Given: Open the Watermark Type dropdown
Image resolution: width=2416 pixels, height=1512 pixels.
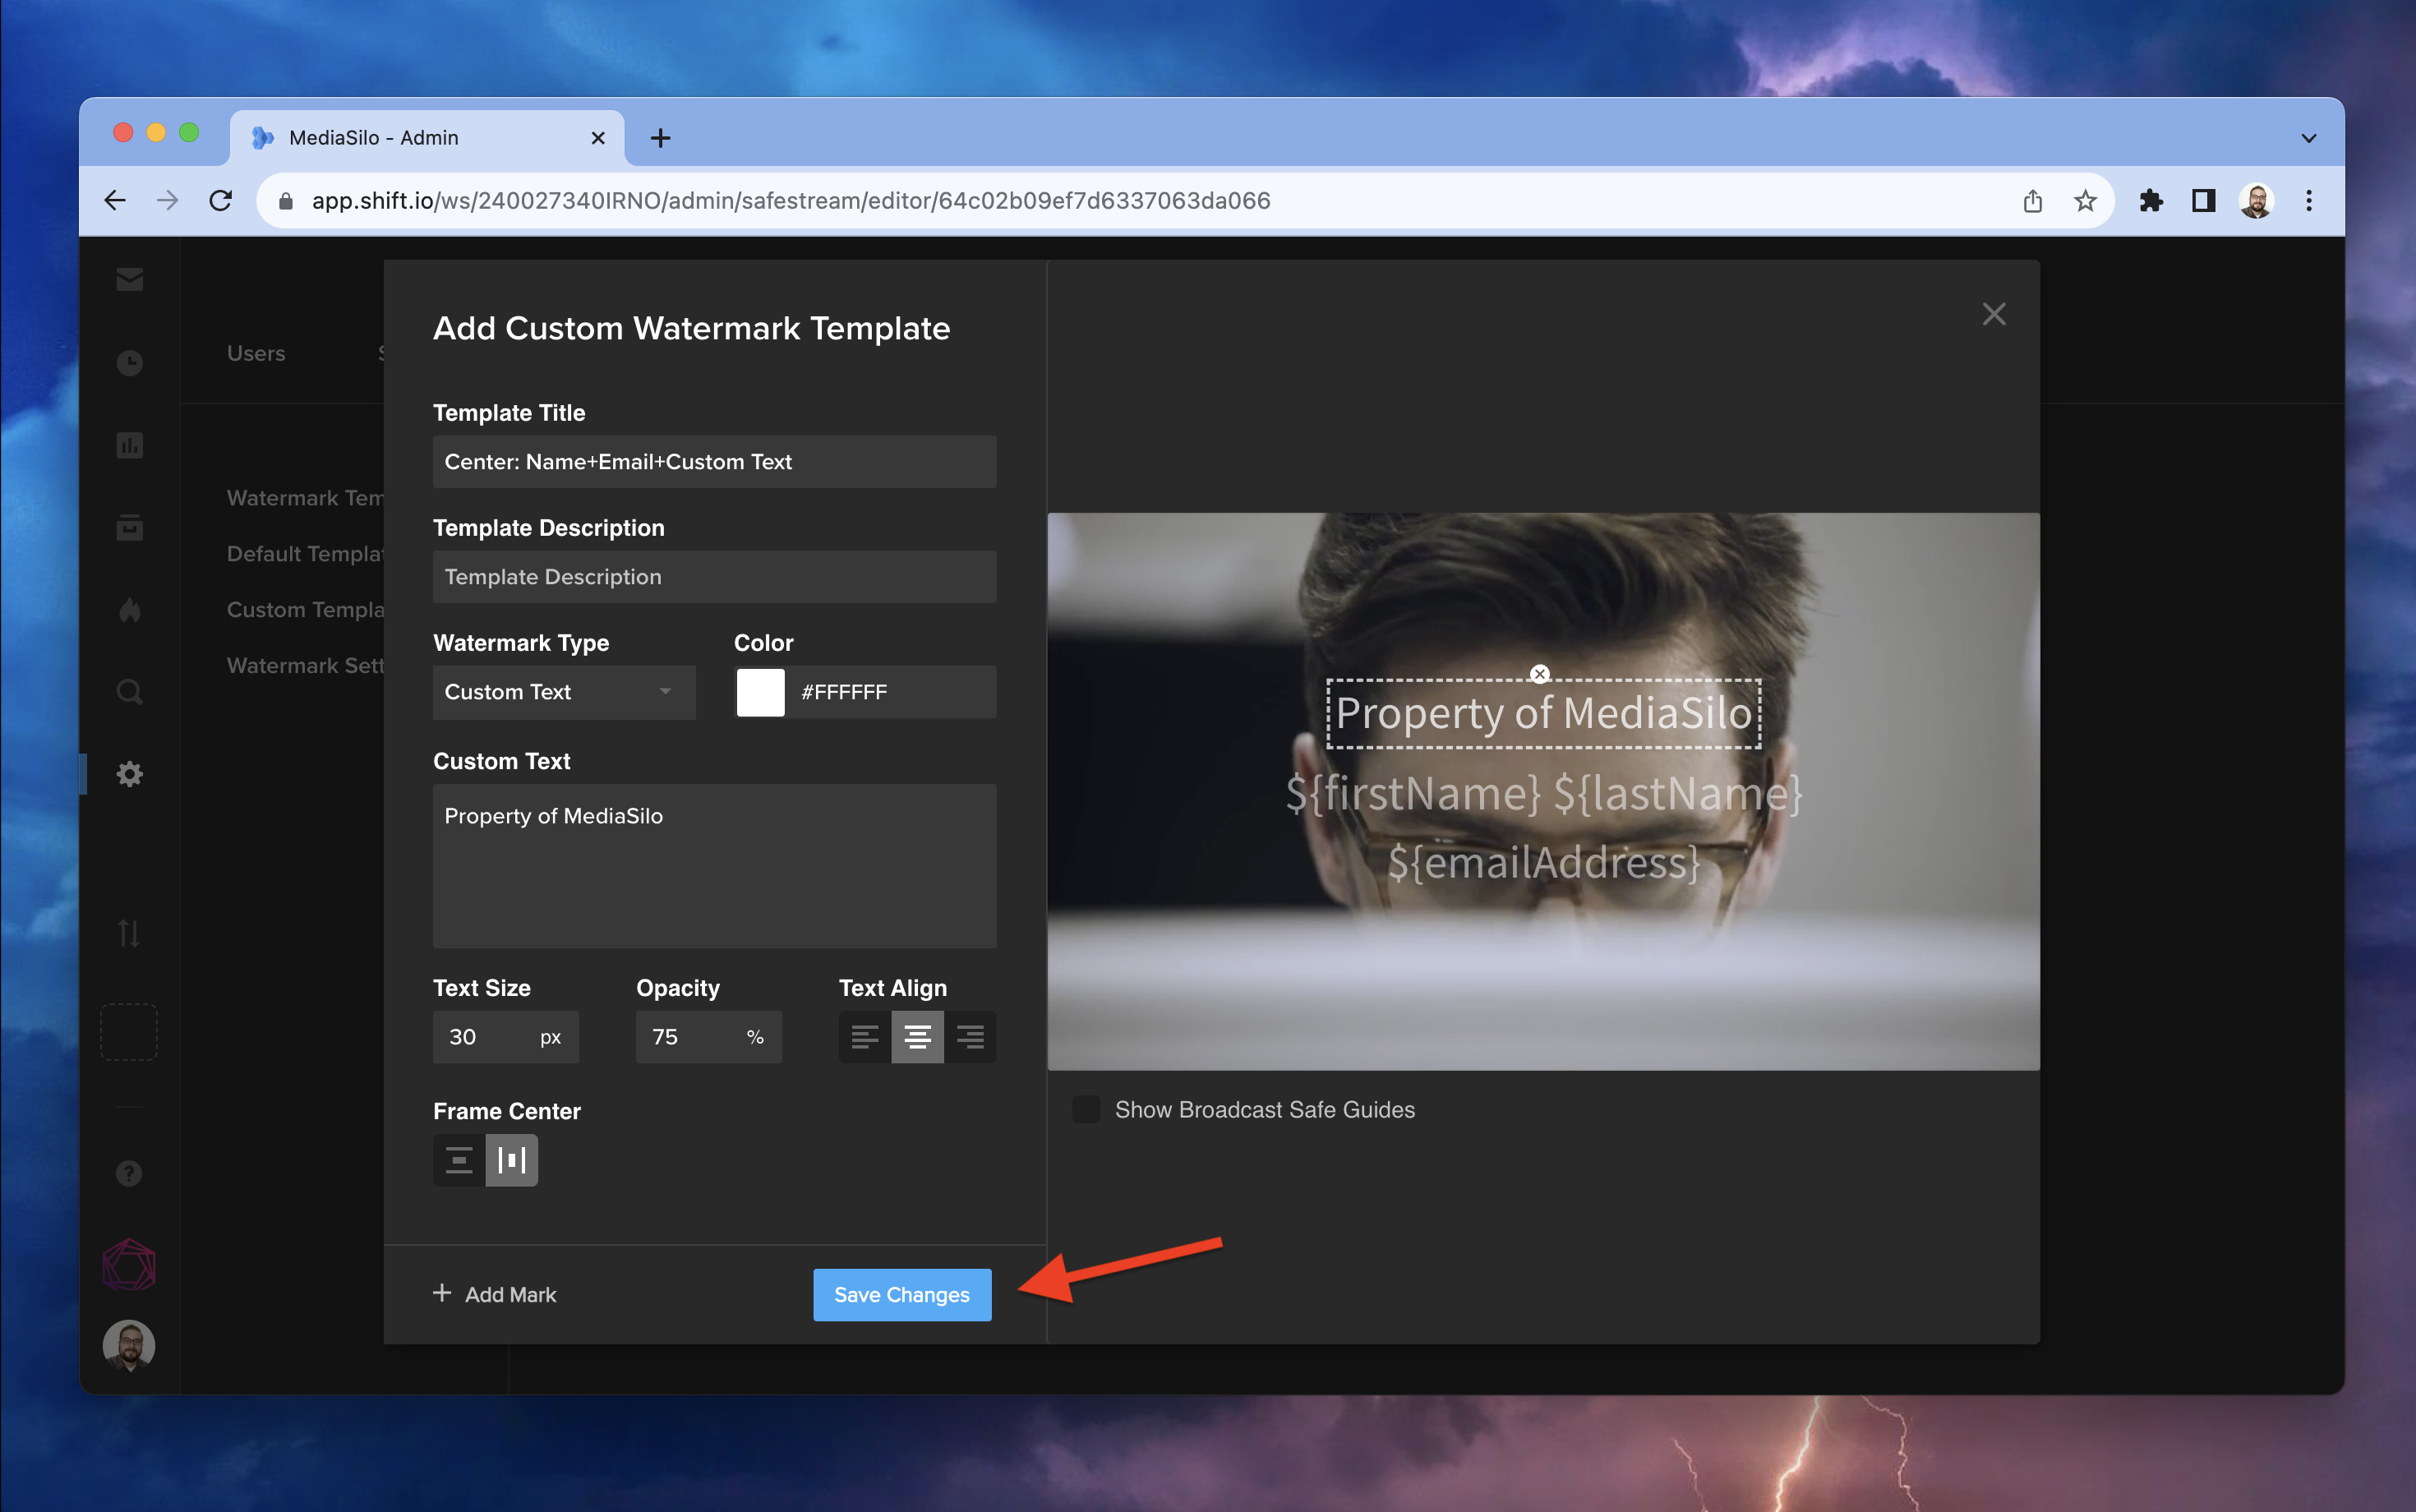Looking at the screenshot, I should click(x=564, y=692).
